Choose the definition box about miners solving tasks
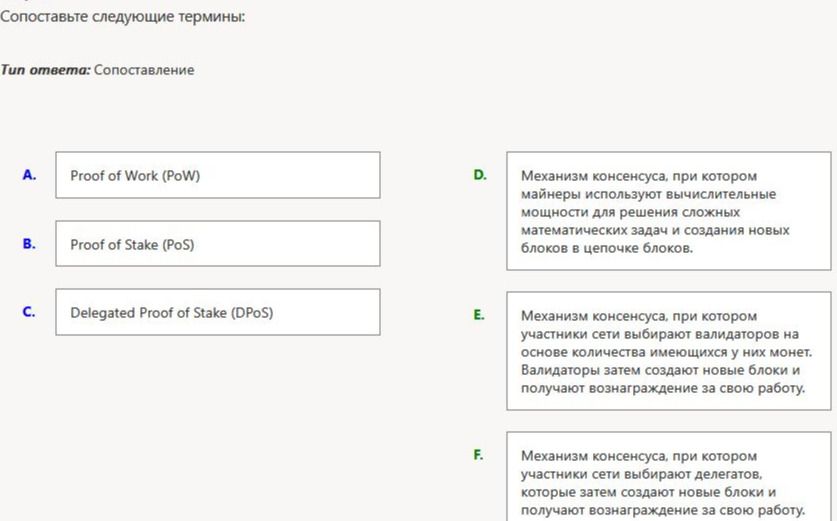This screenshot has width=837, height=521. pyautogui.click(x=669, y=211)
